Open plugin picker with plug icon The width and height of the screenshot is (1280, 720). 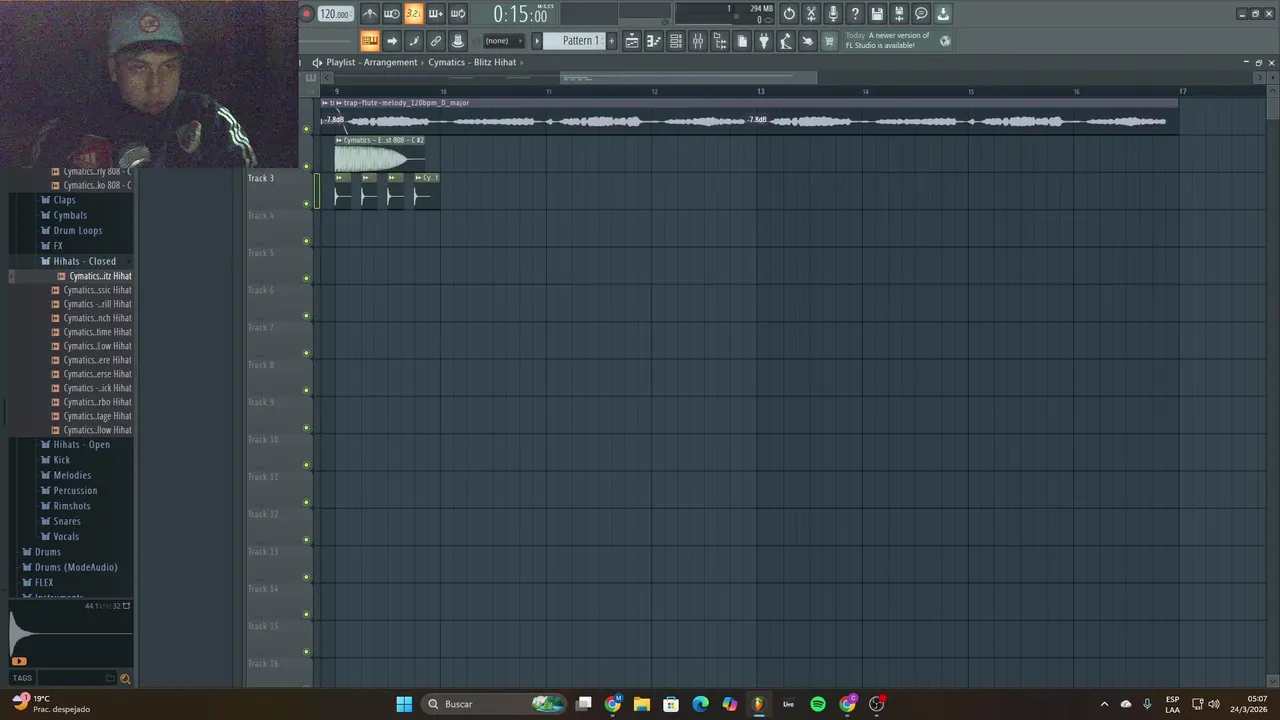[x=764, y=41]
